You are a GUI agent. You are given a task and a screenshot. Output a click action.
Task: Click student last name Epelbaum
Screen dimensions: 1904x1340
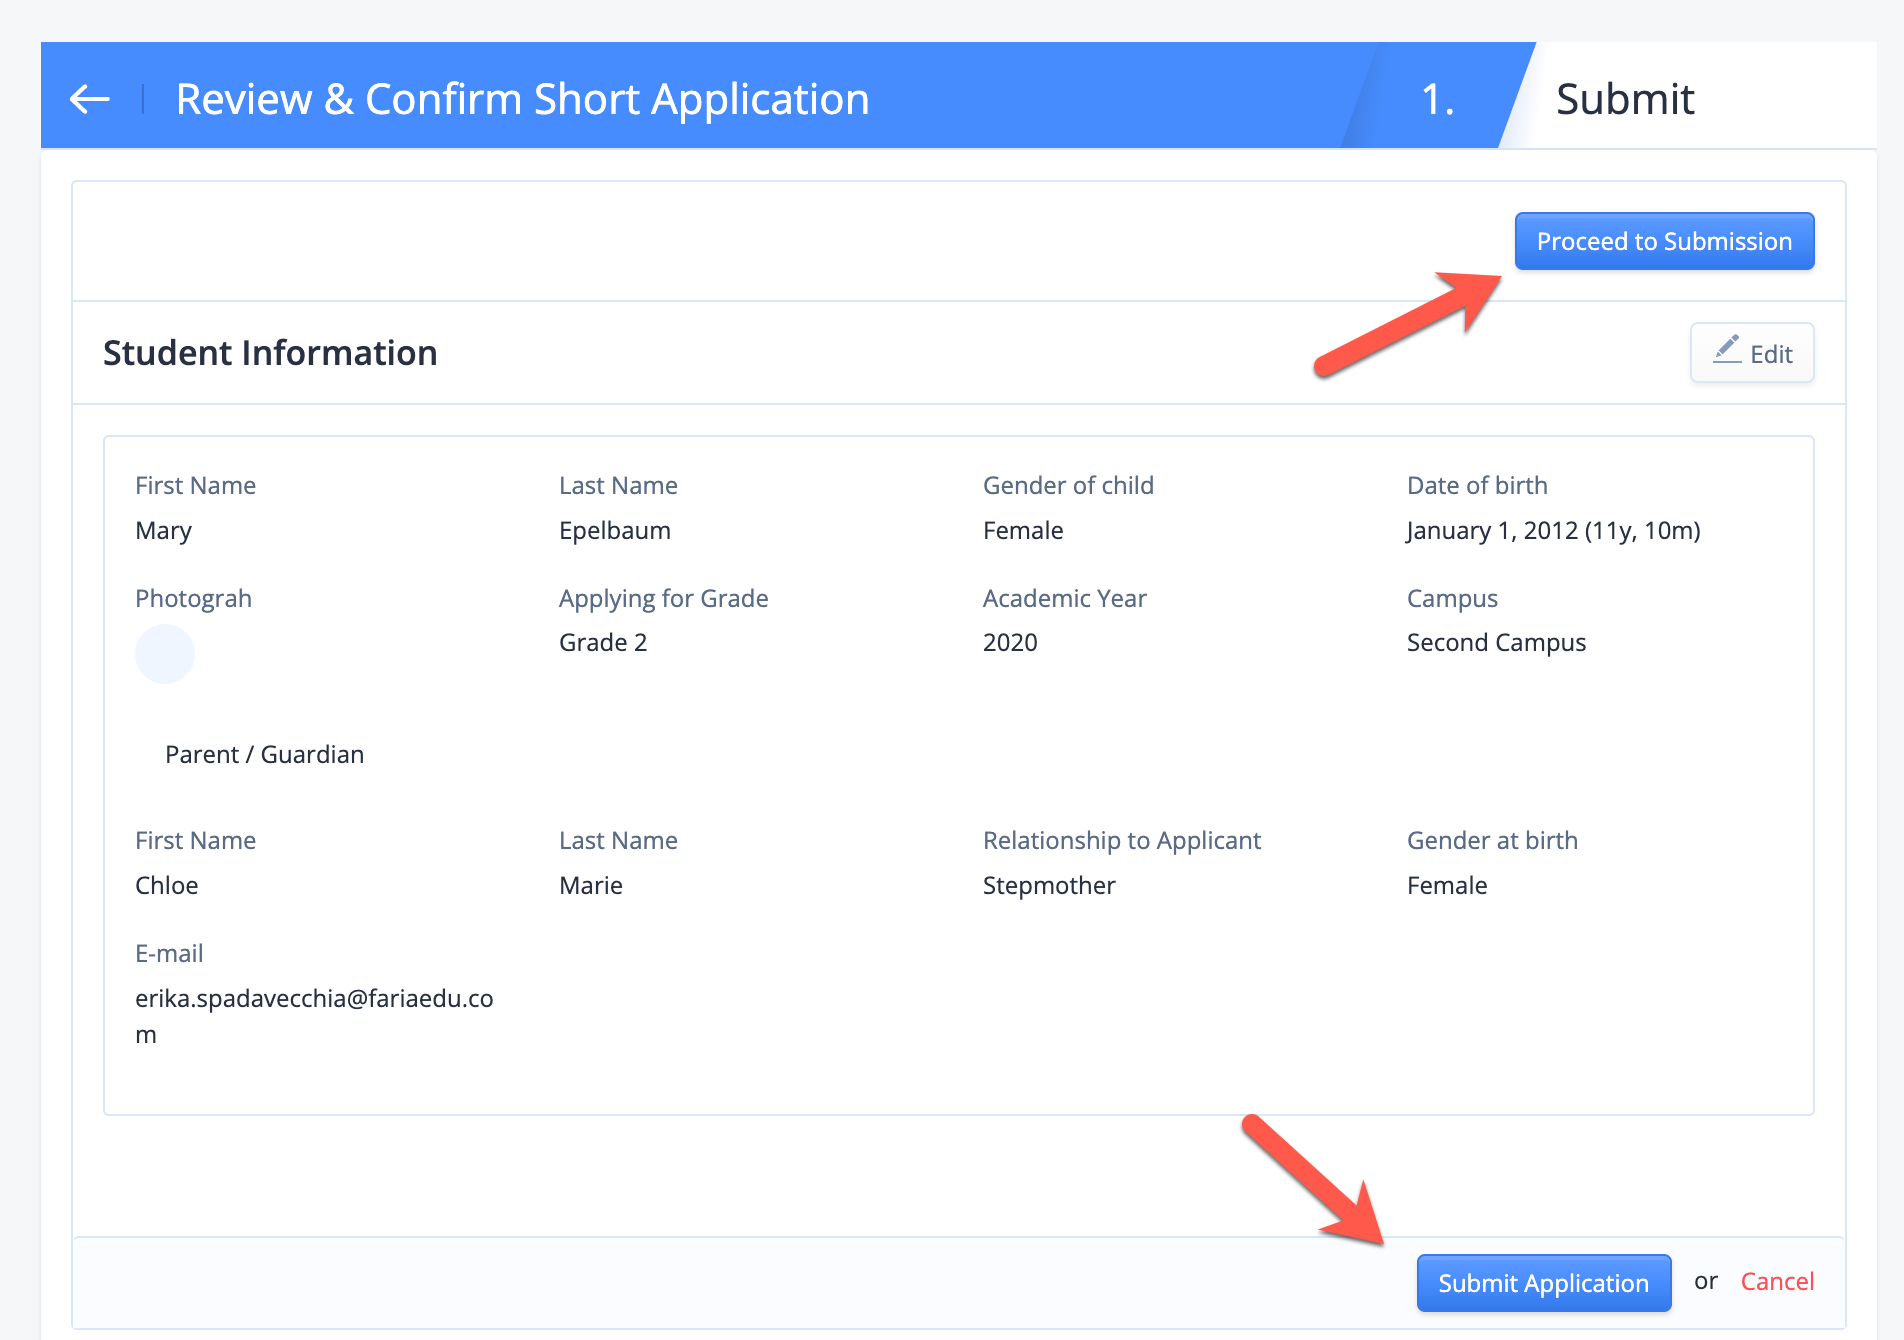pyautogui.click(x=615, y=530)
